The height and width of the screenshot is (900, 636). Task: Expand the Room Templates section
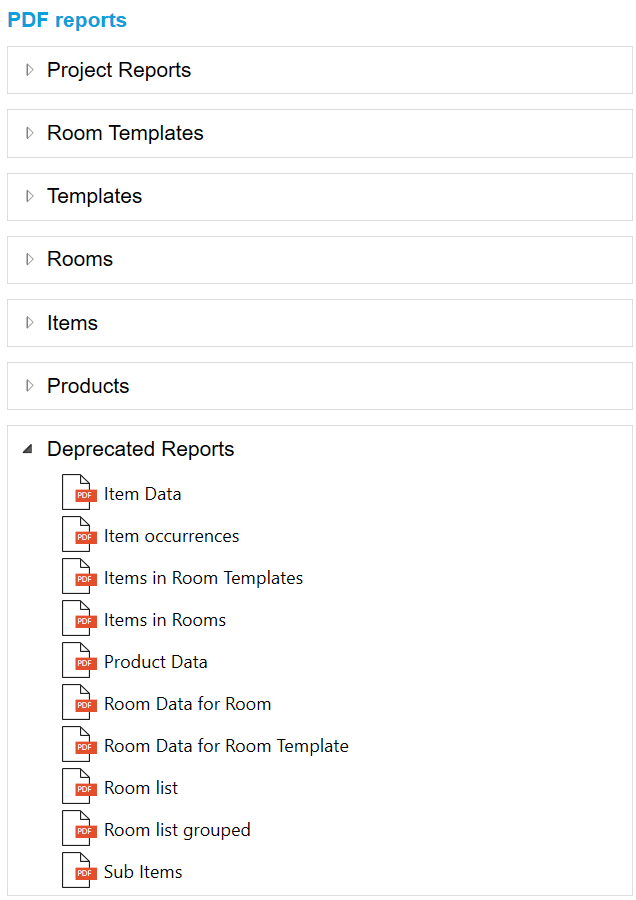30,133
